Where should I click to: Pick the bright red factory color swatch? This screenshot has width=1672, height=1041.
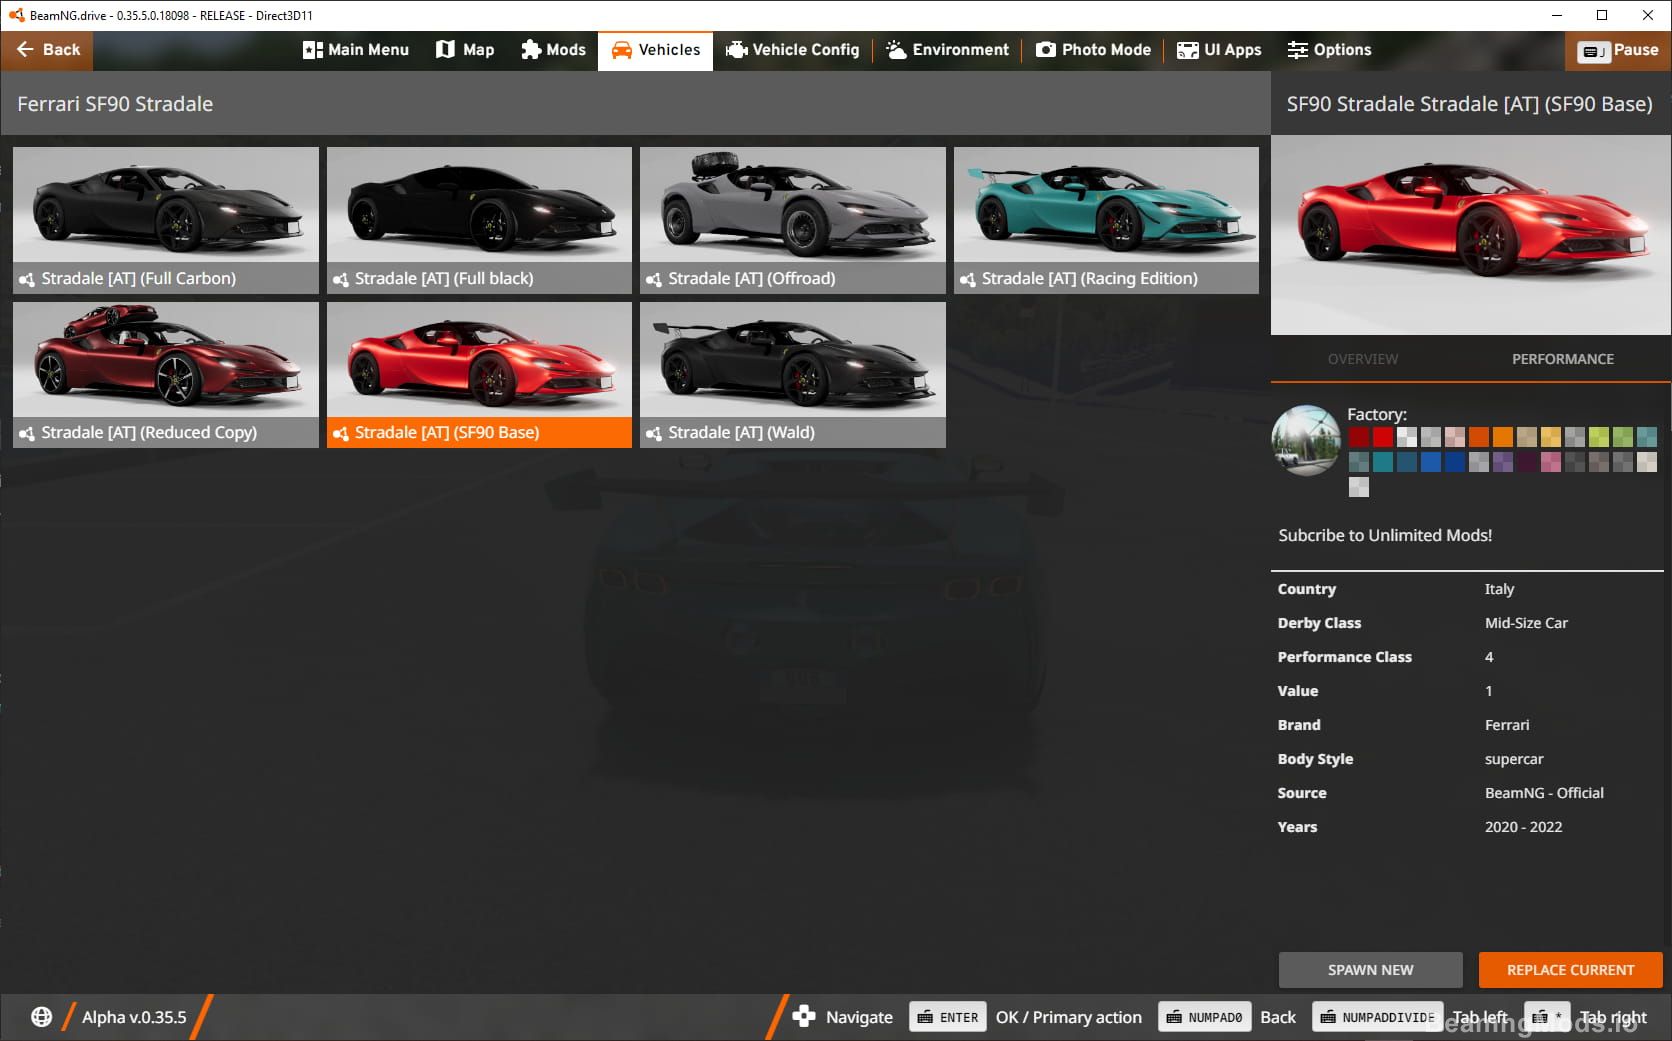[1382, 437]
